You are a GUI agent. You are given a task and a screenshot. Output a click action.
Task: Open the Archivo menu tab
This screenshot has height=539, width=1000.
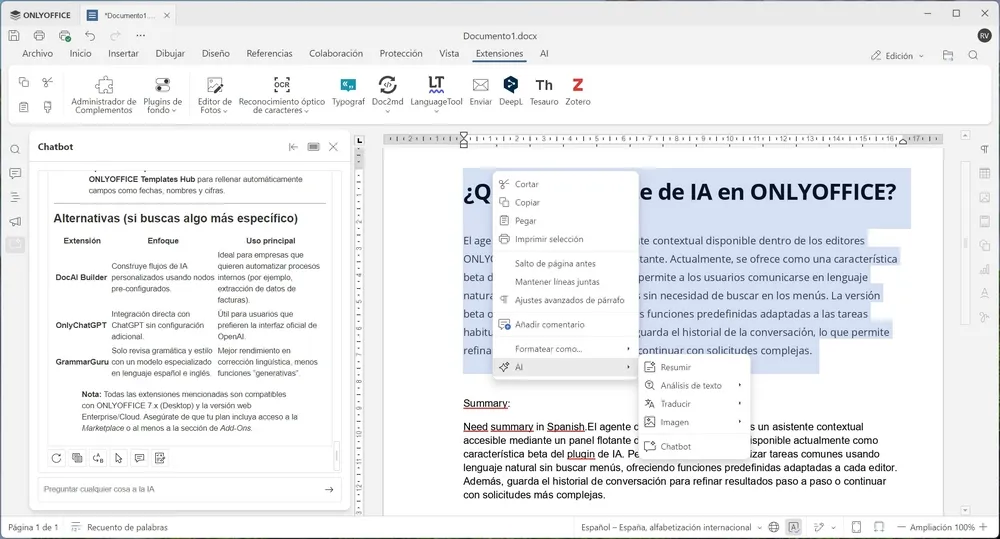(x=38, y=54)
